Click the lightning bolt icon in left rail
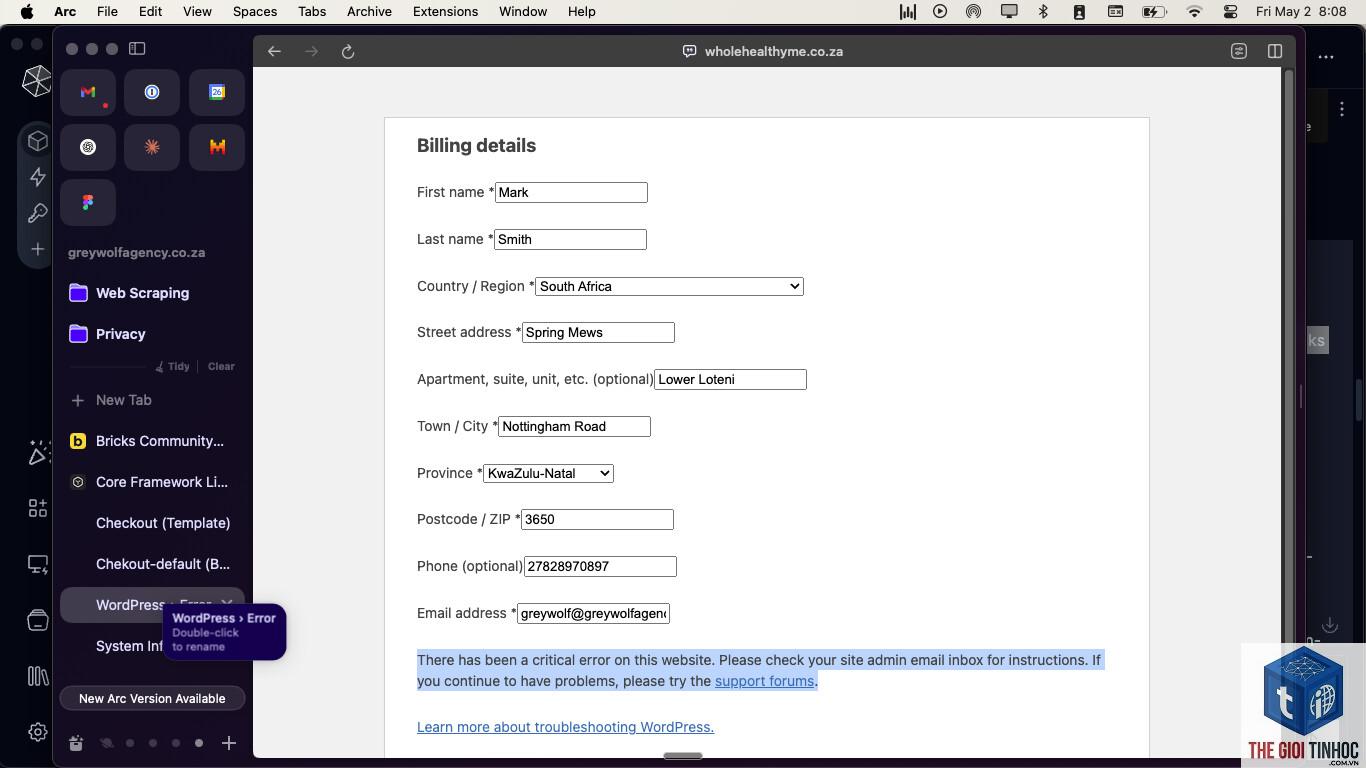 tap(38, 177)
